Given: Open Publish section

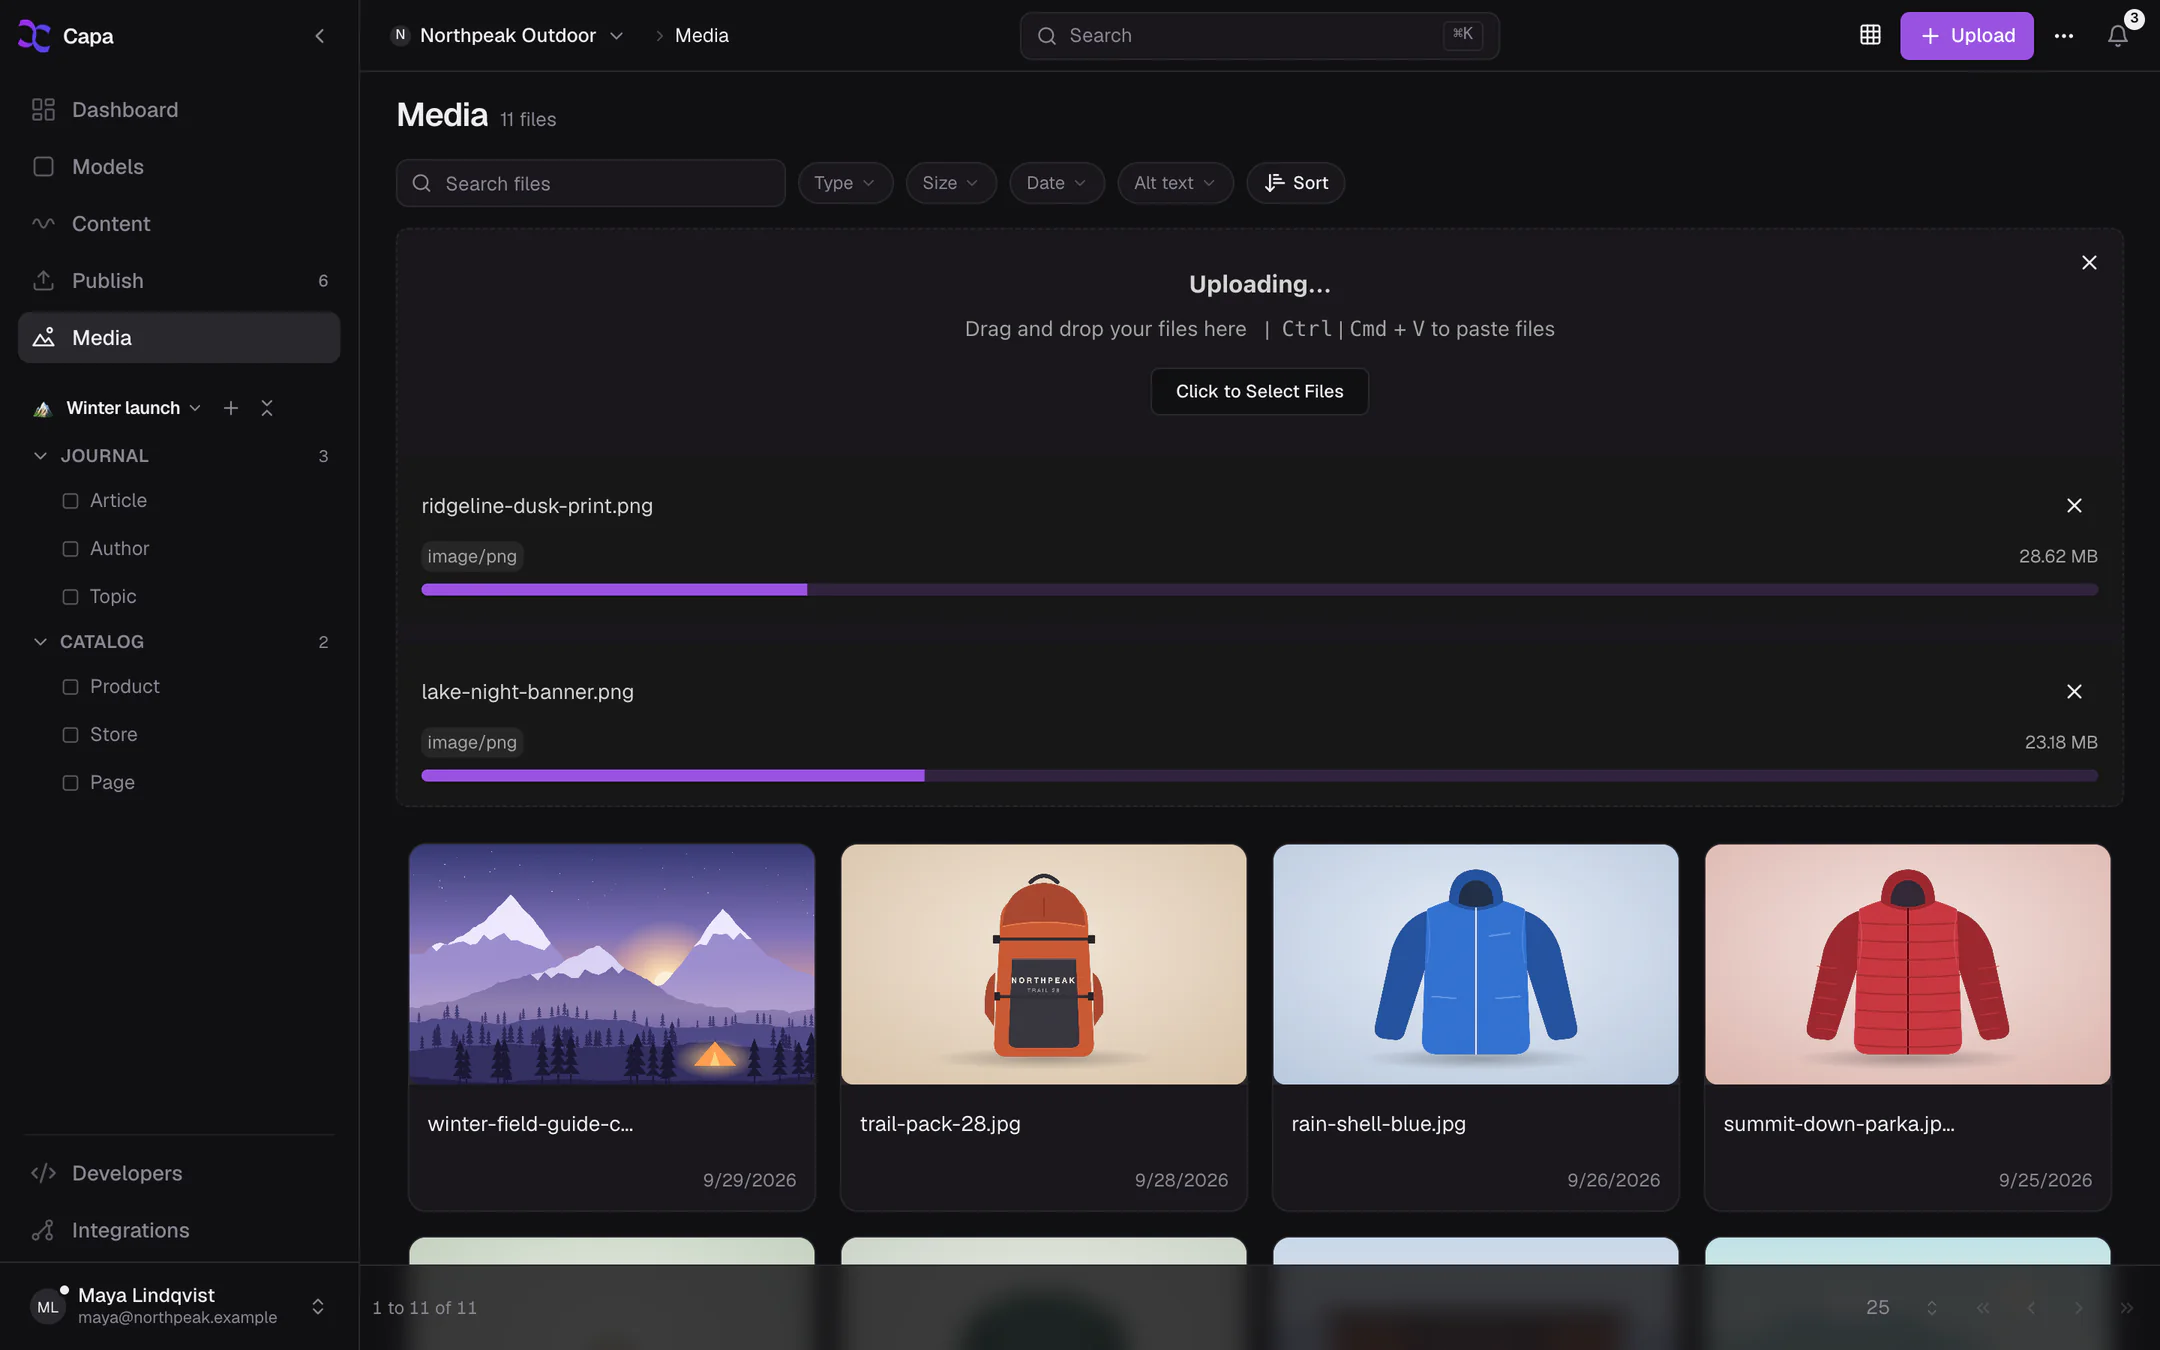Looking at the screenshot, I should (x=179, y=281).
